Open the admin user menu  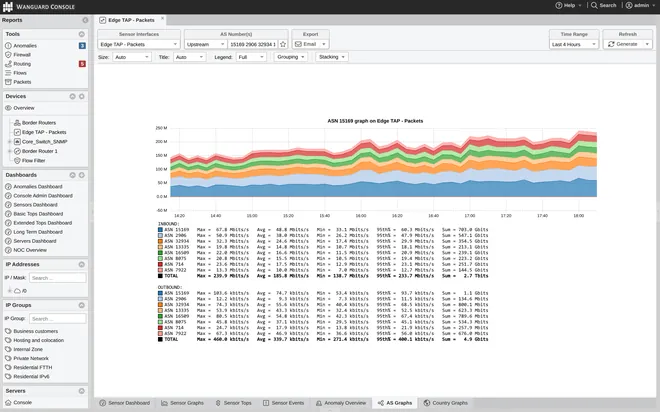click(x=640, y=5)
